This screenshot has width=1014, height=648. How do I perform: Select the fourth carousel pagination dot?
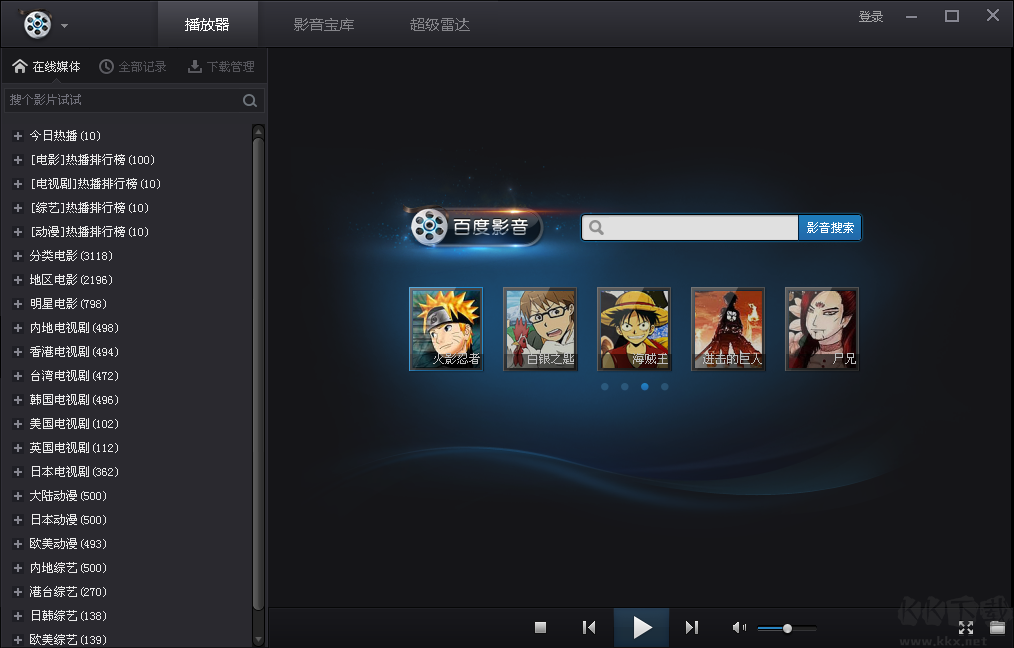tap(664, 386)
